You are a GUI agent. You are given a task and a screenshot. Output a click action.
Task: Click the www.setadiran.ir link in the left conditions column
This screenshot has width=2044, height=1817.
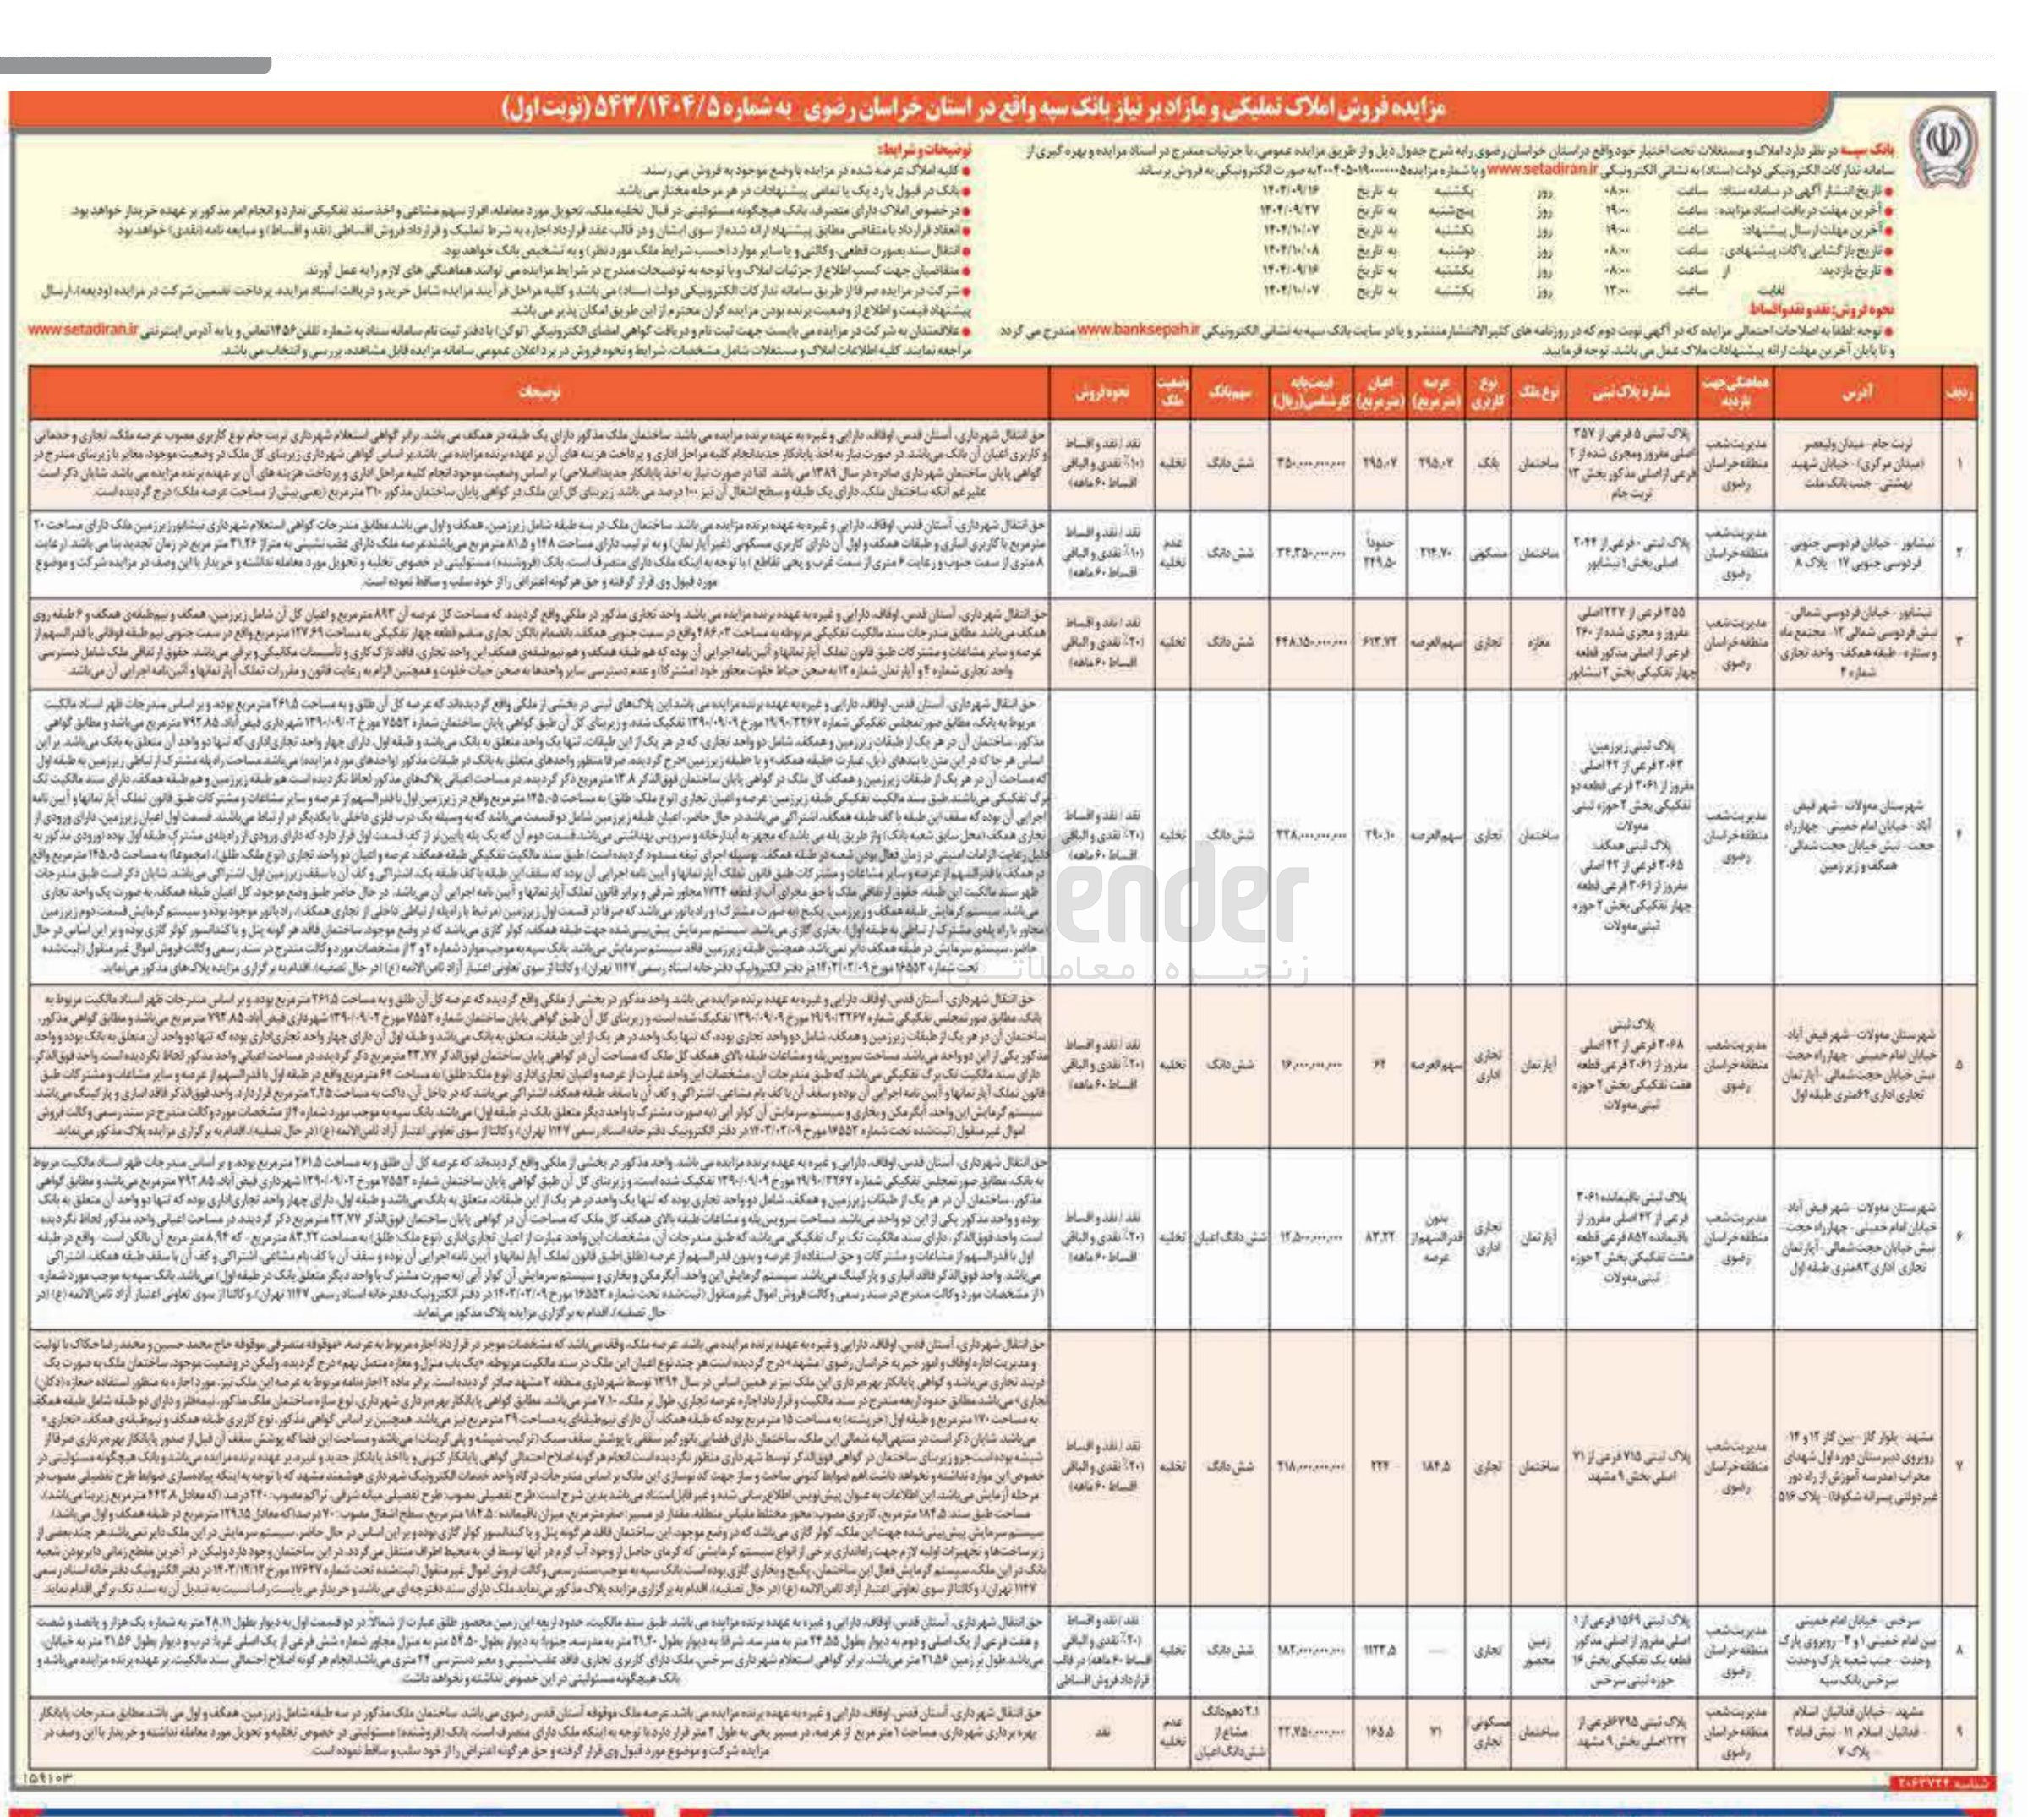point(83,329)
